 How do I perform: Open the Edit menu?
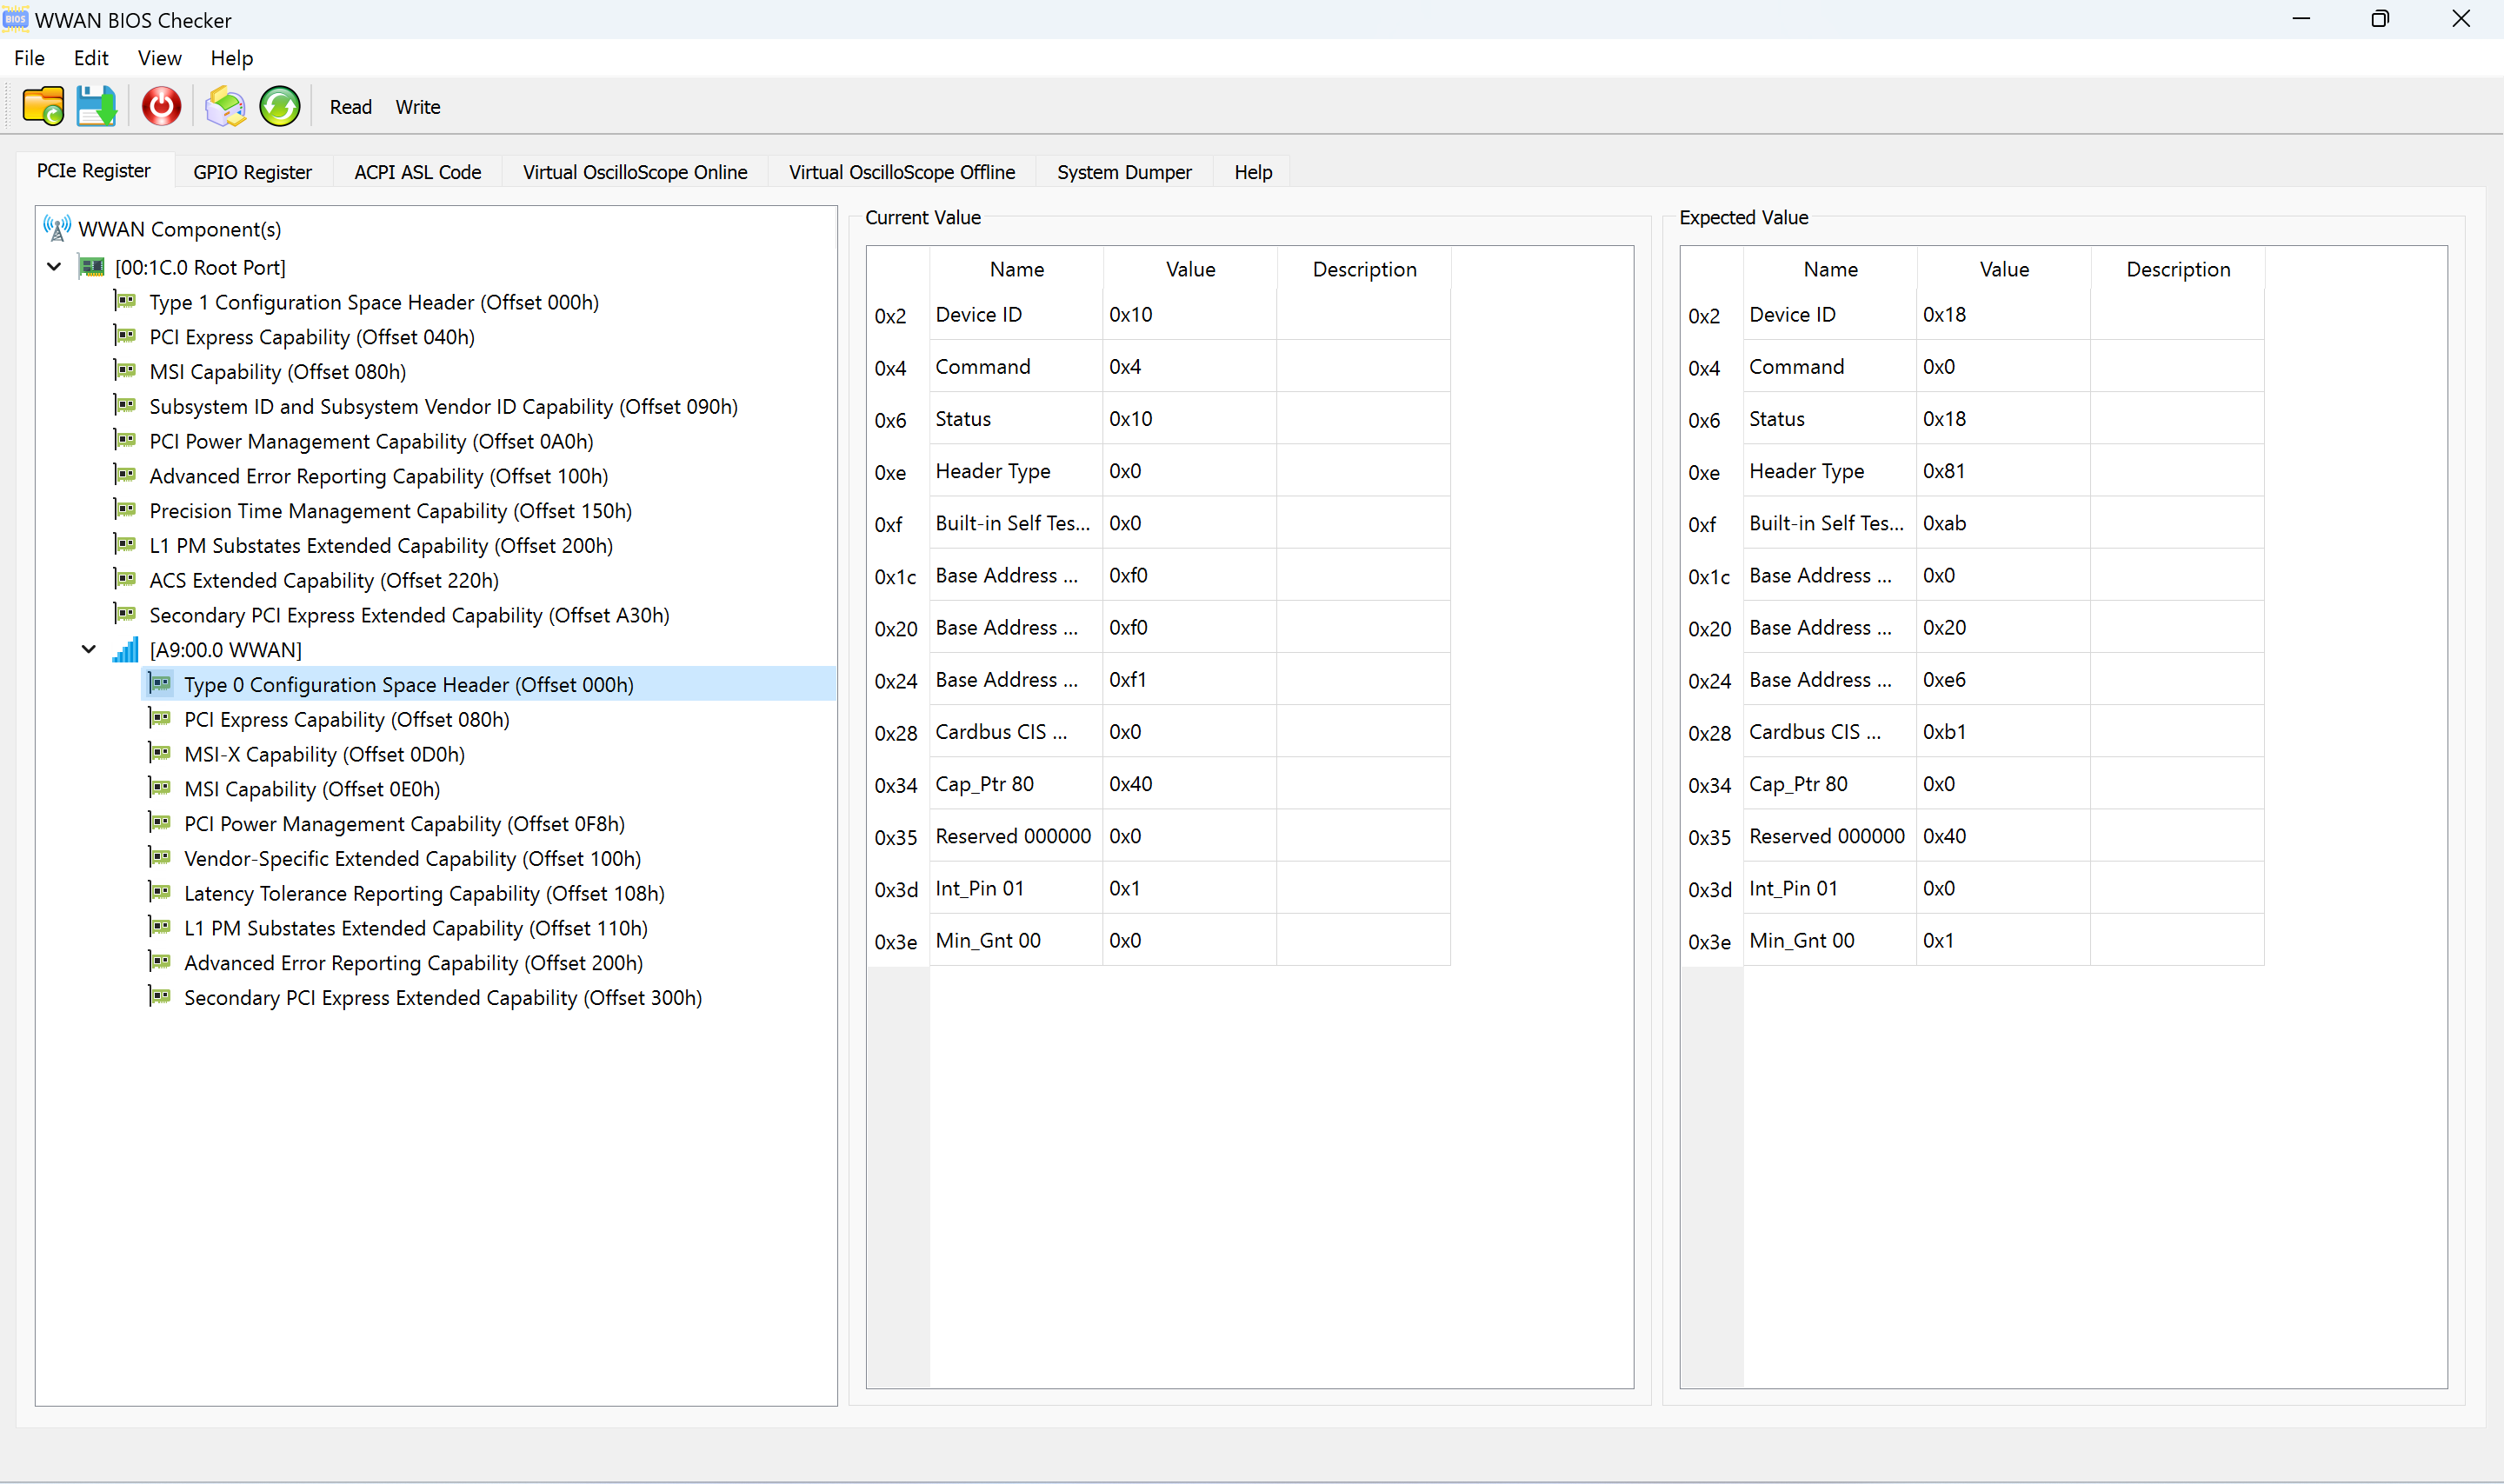coord(91,58)
